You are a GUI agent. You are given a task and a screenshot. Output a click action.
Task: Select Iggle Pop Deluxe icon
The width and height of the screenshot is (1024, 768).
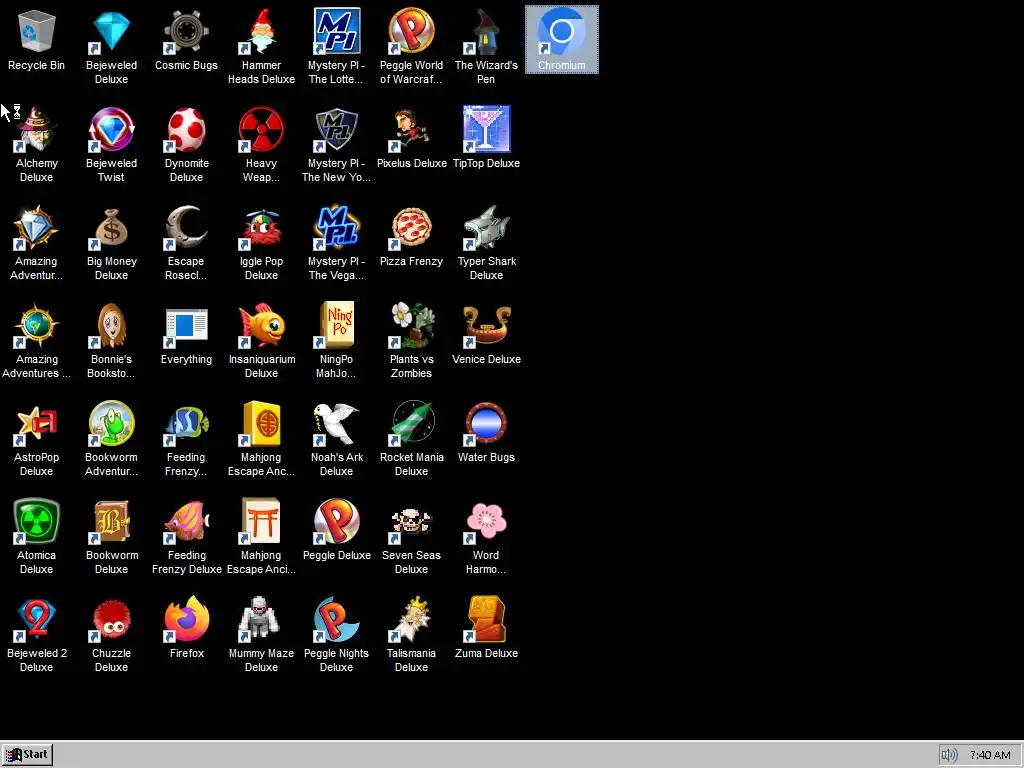click(x=261, y=227)
